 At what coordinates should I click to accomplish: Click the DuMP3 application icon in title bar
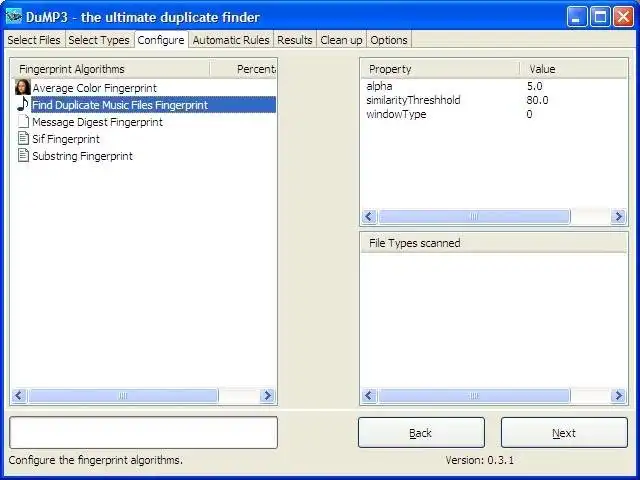tap(14, 17)
